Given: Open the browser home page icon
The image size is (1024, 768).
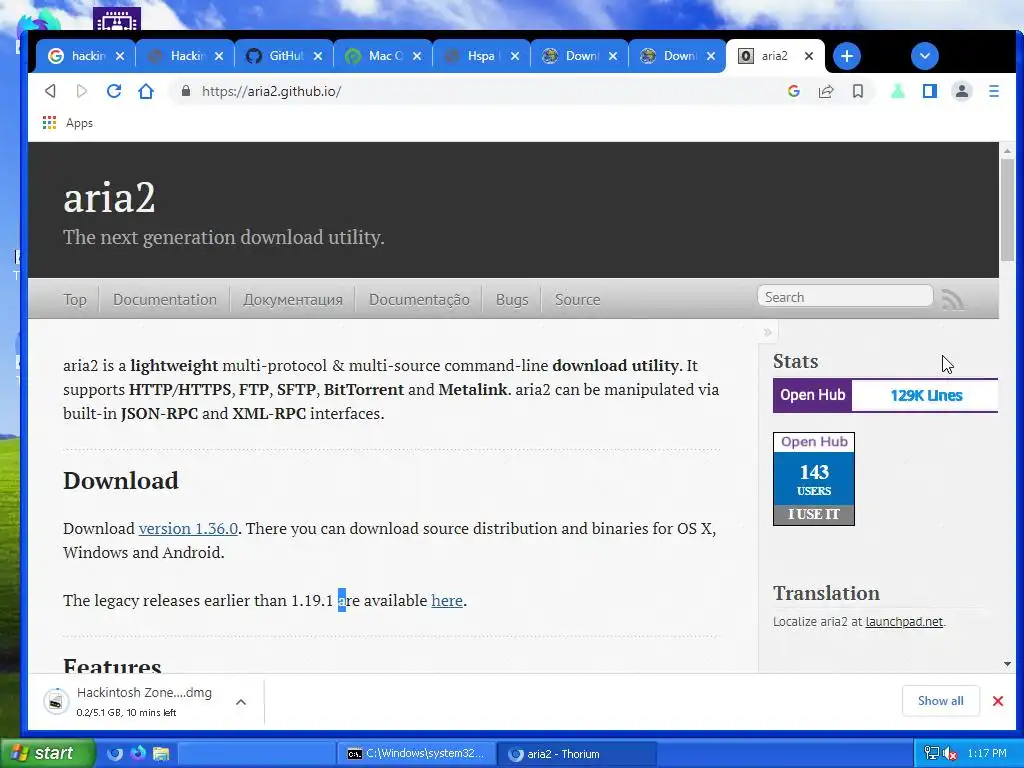Looking at the screenshot, I should [x=146, y=91].
